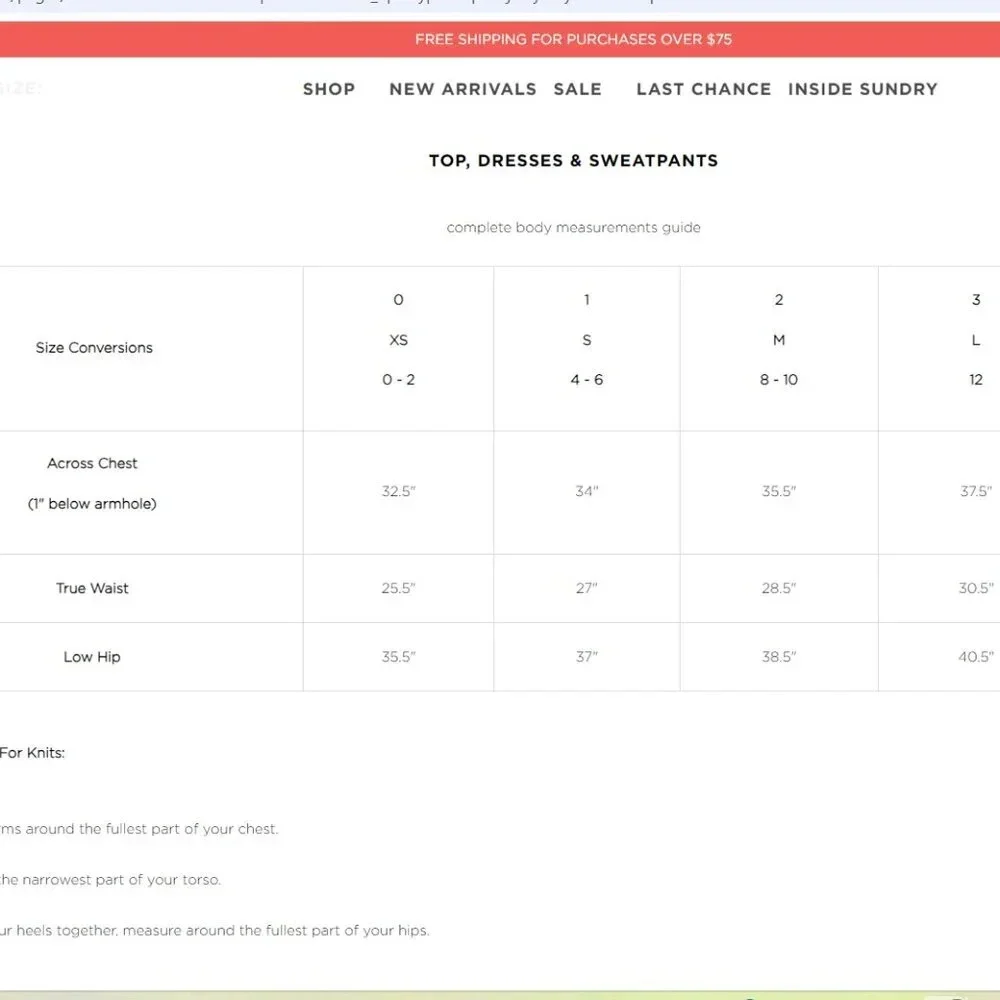The image size is (1000, 1000).
Task: Select the 8 - 10 size cell
Action: click(x=779, y=379)
